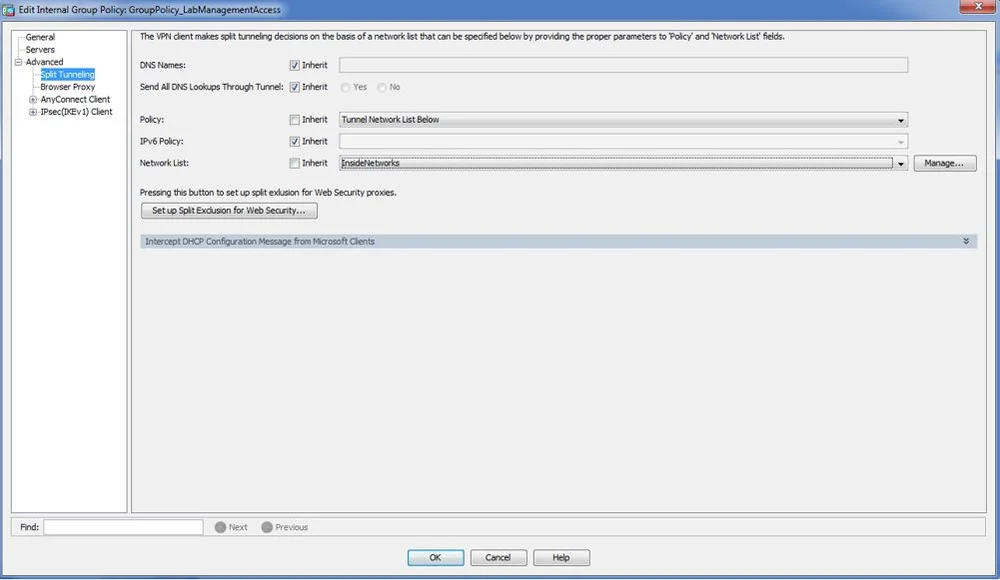
Task: Open the Network List dropdown arrow
Action: coord(900,163)
